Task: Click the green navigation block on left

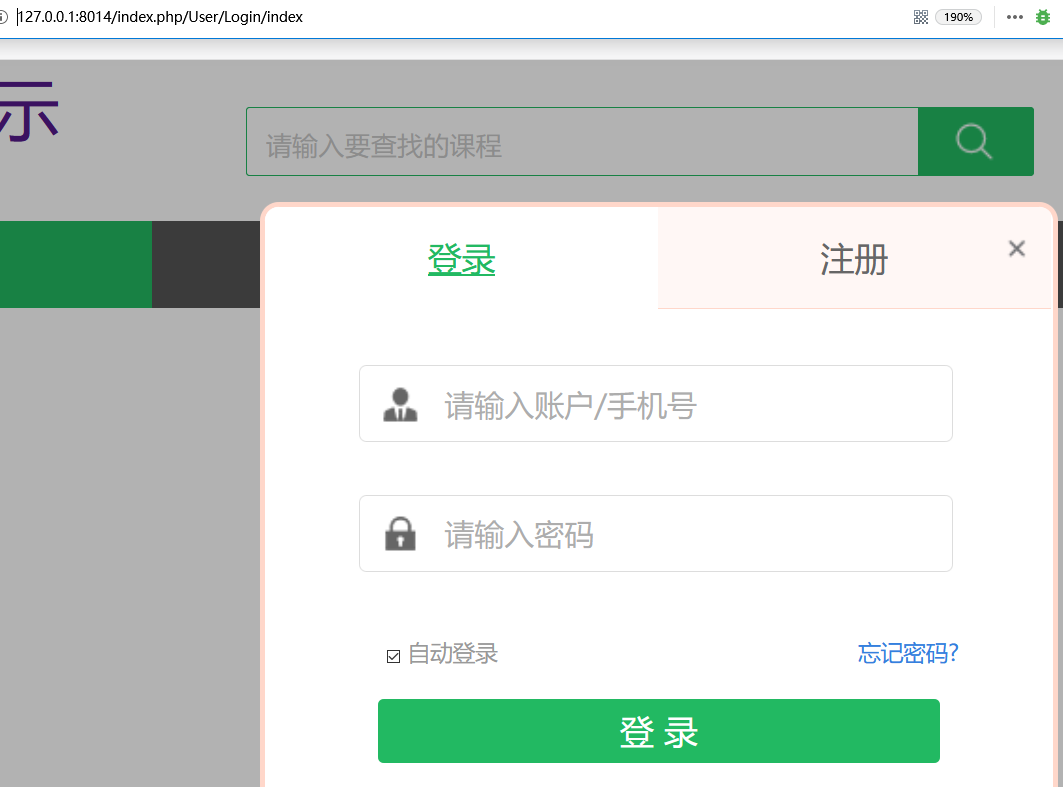Action: pyautogui.click(x=76, y=264)
